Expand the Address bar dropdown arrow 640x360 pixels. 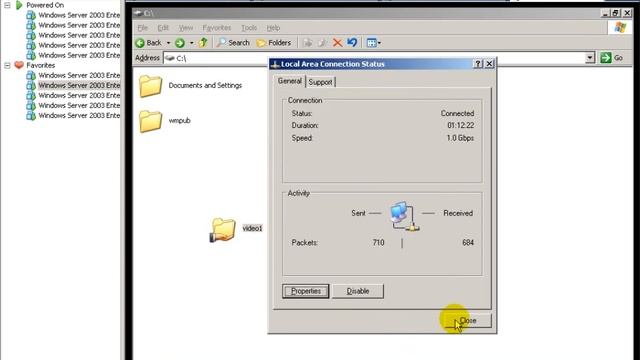[589, 58]
